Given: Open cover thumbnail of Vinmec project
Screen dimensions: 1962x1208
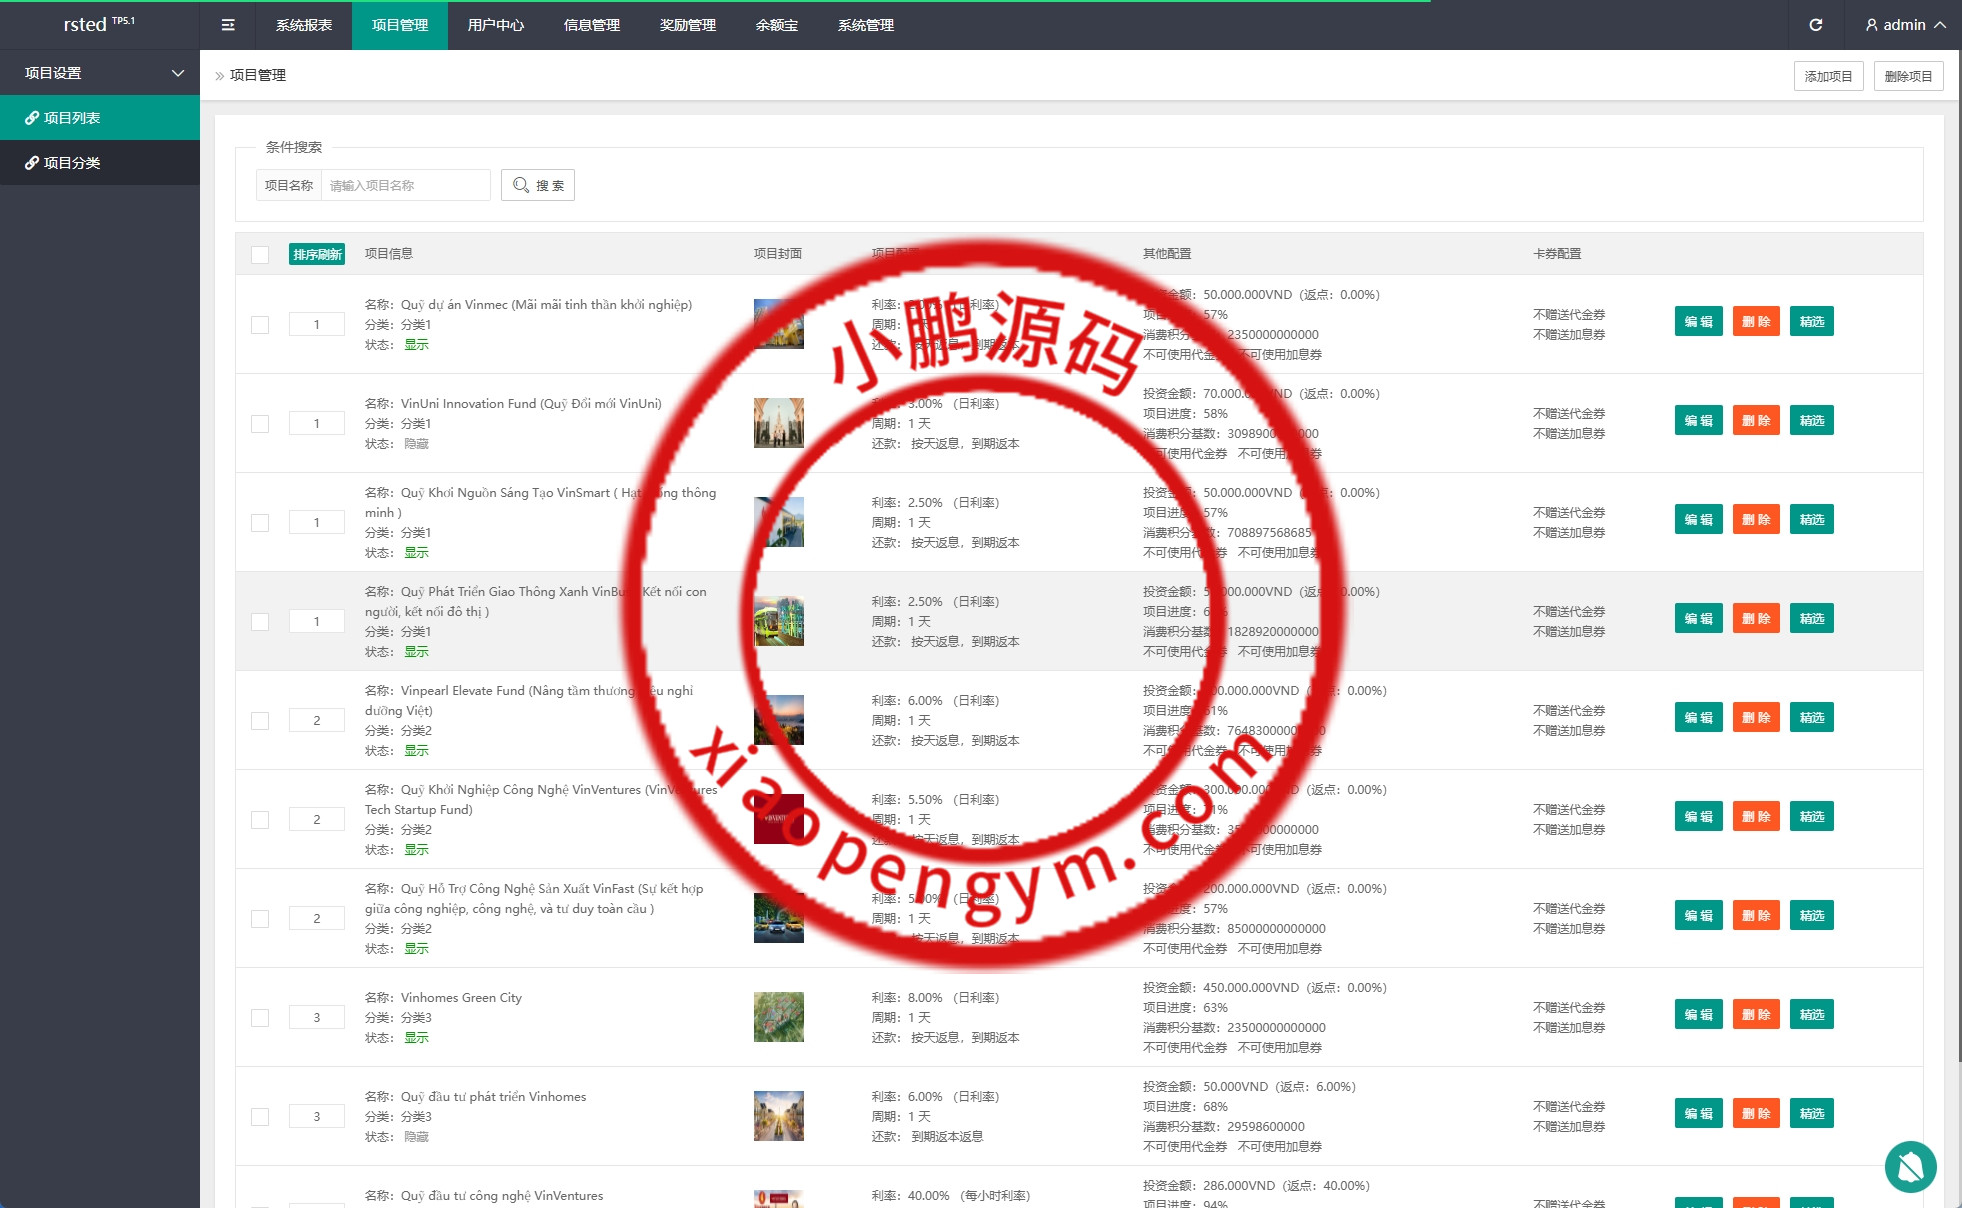Looking at the screenshot, I should (x=779, y=324).
